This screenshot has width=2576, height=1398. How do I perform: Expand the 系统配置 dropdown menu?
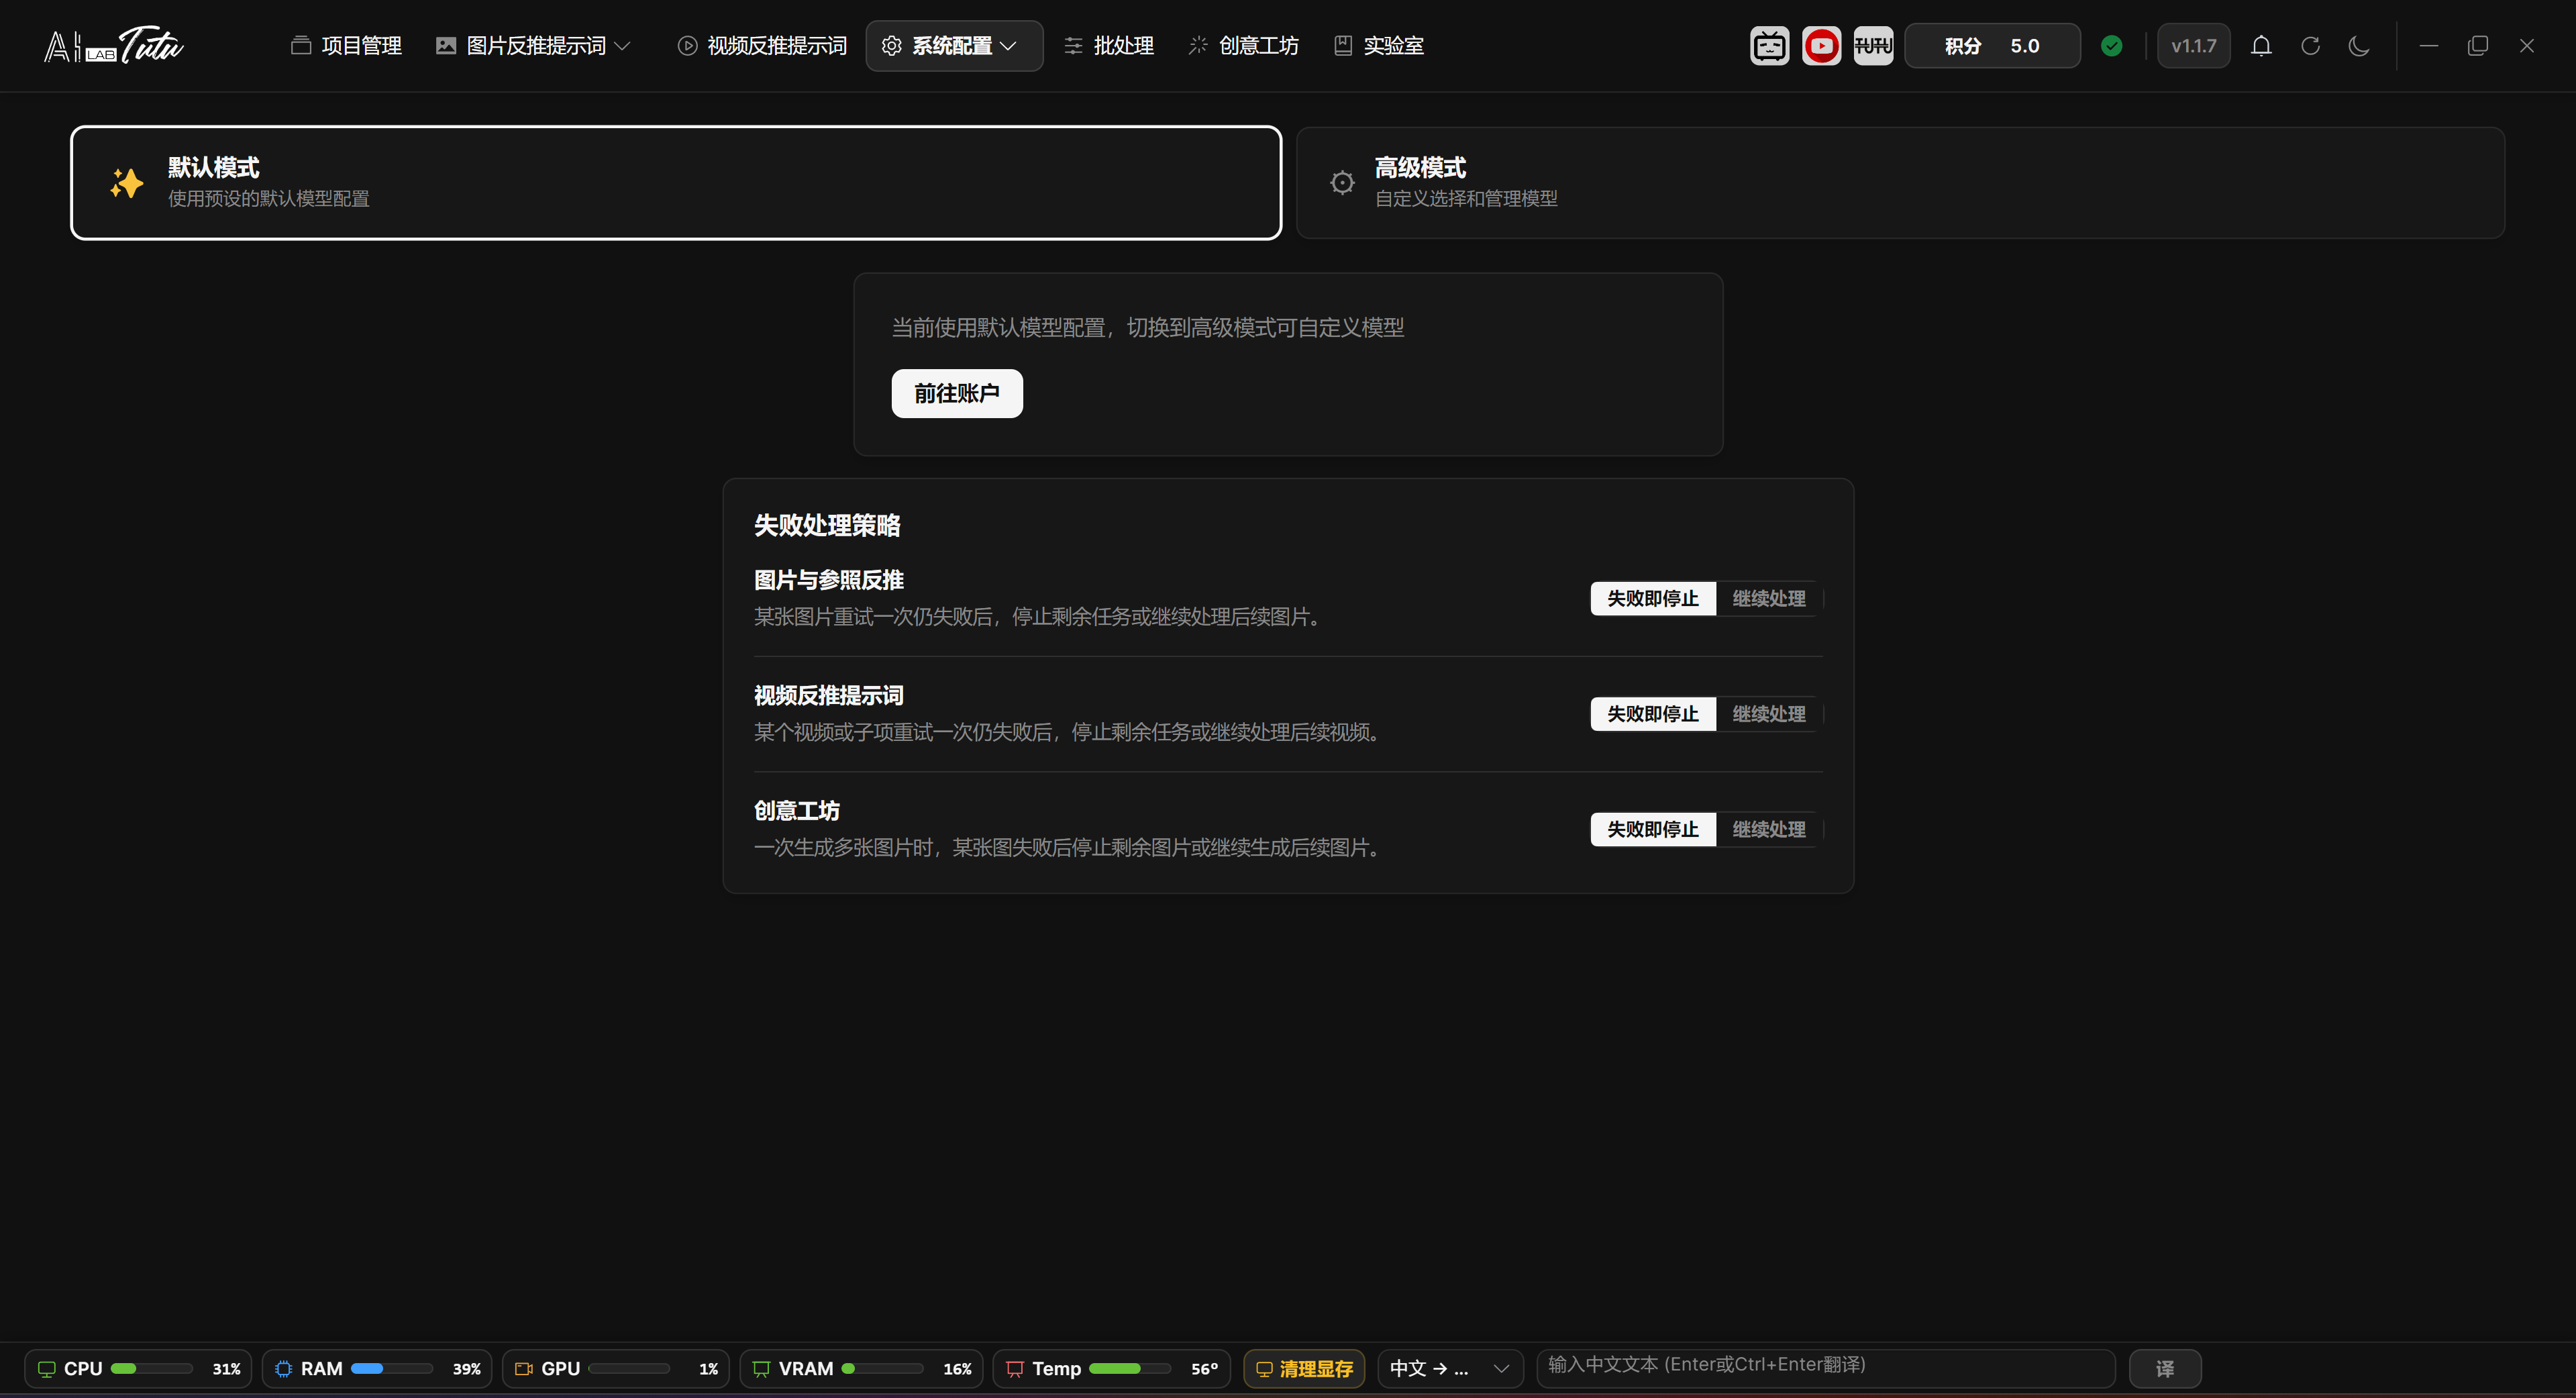[x=954, y=46]
